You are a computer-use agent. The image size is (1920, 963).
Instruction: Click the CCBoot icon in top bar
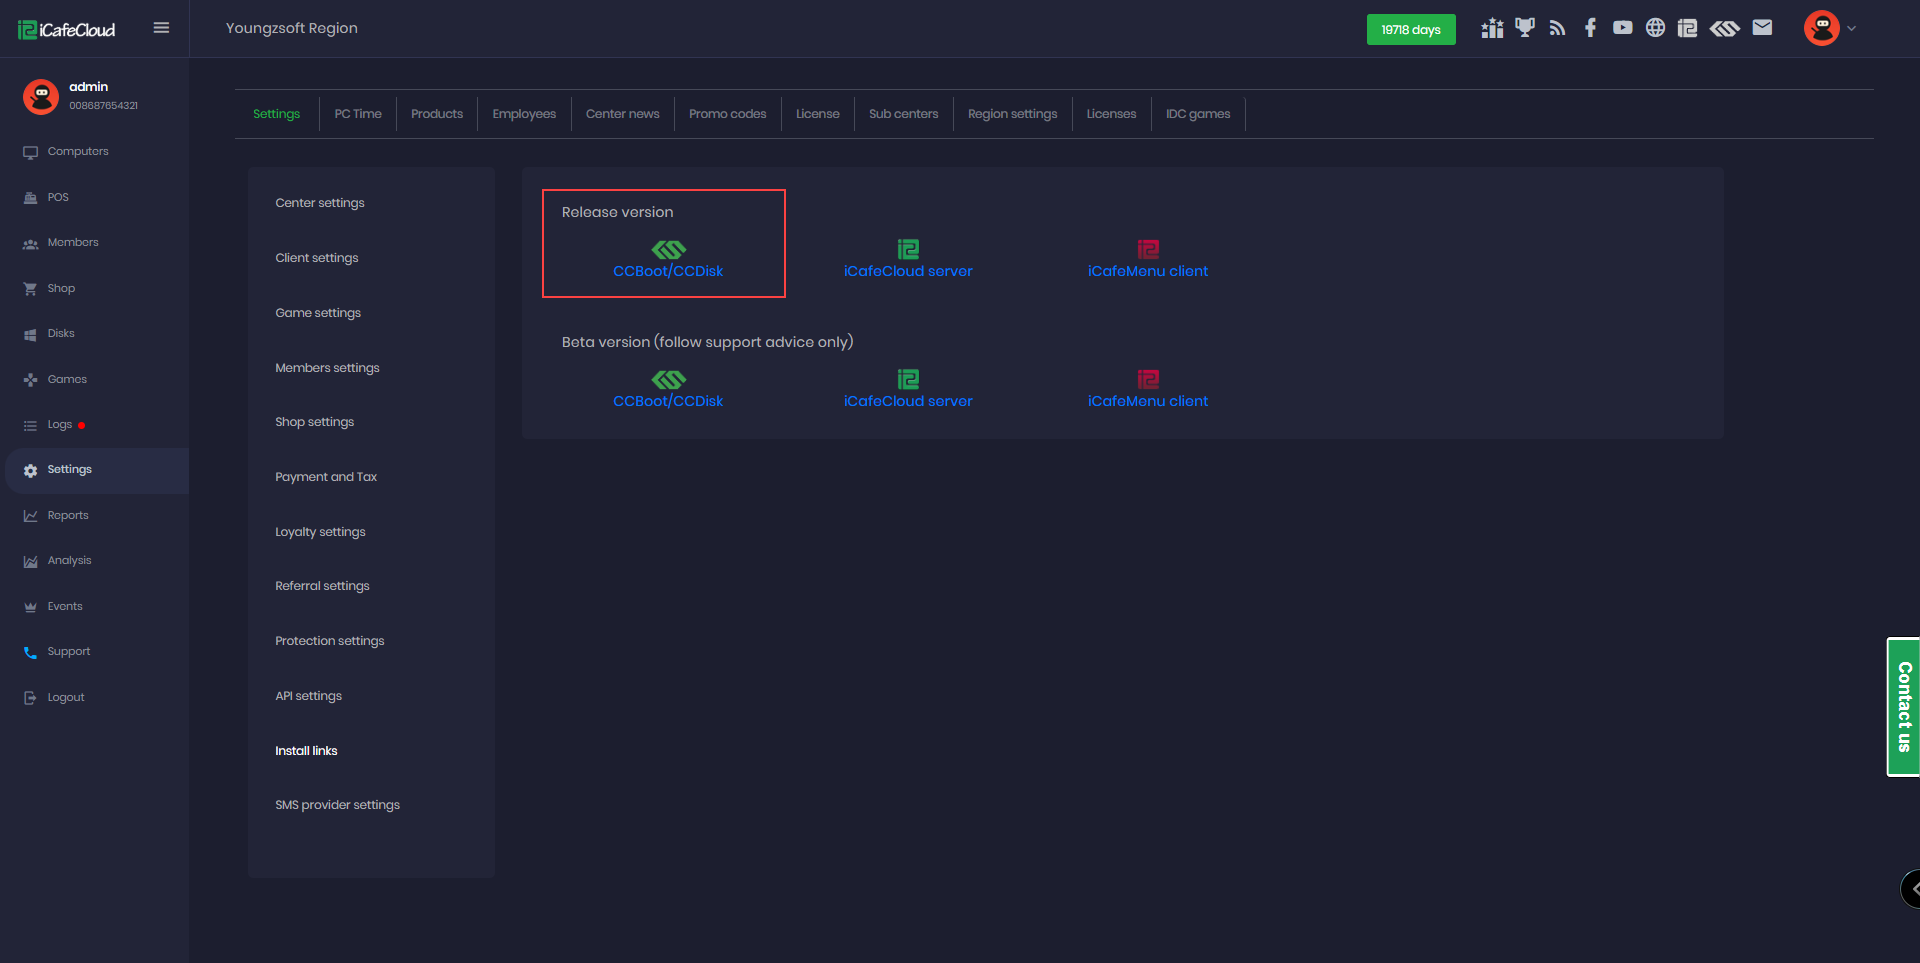pos(1724,28)
